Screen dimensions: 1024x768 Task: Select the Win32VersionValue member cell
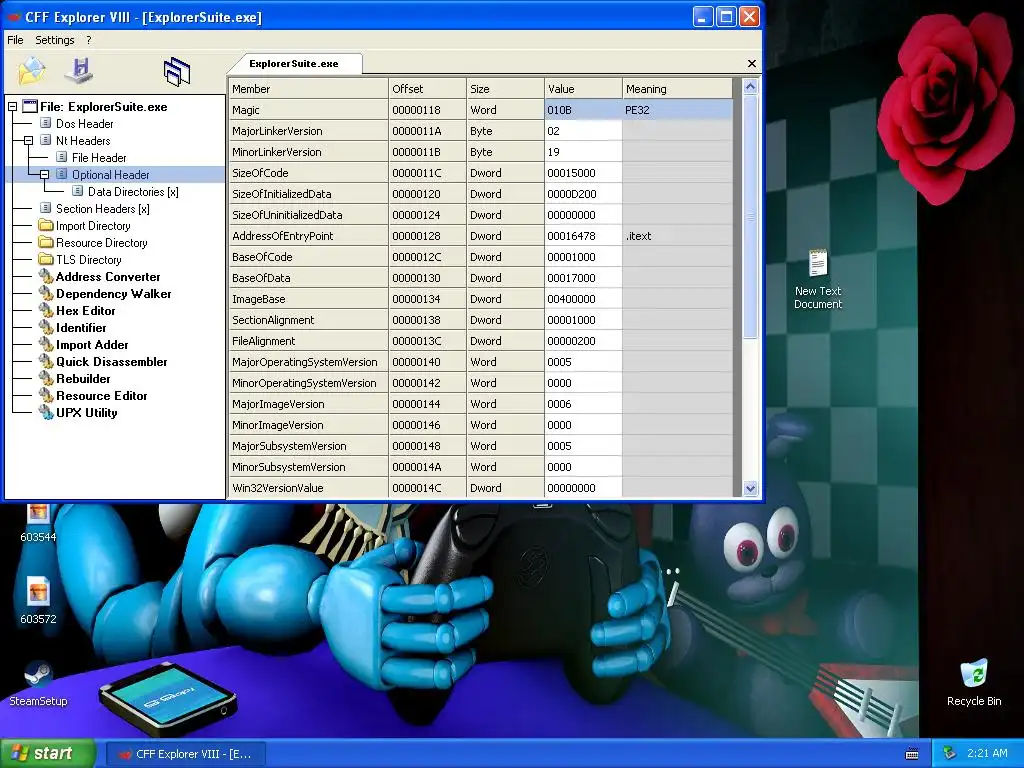click(308, 488)
